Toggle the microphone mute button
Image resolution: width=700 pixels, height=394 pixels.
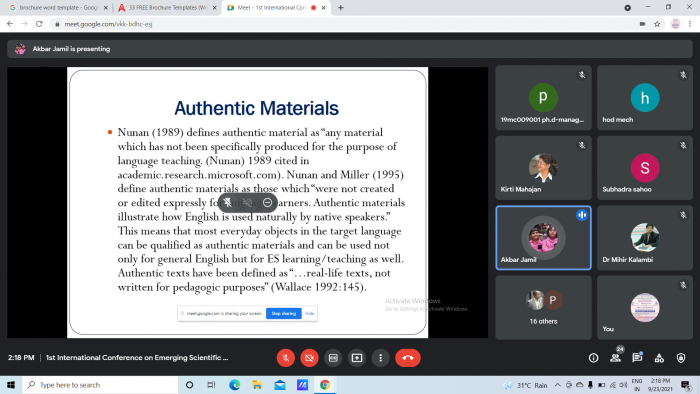click(x=286, y=358)
